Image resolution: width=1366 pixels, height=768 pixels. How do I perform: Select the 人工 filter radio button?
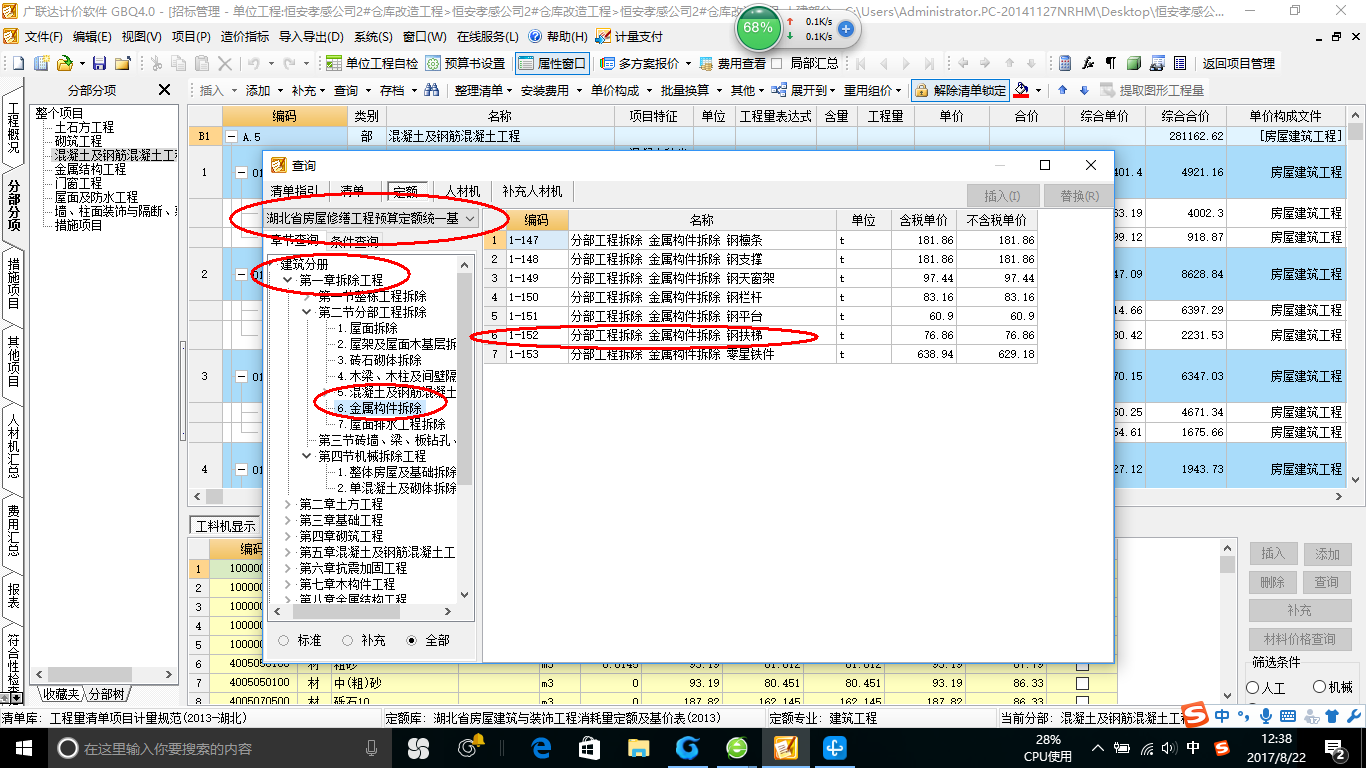click(x=1253, y=688)
